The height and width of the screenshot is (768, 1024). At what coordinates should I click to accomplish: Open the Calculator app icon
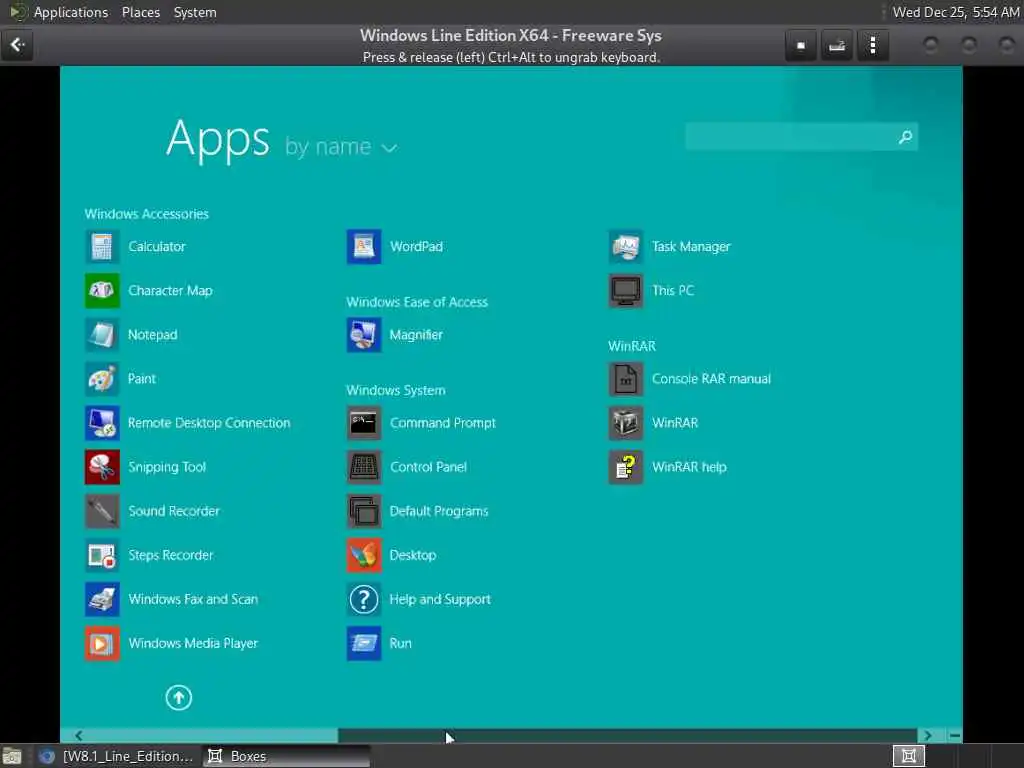102,247
